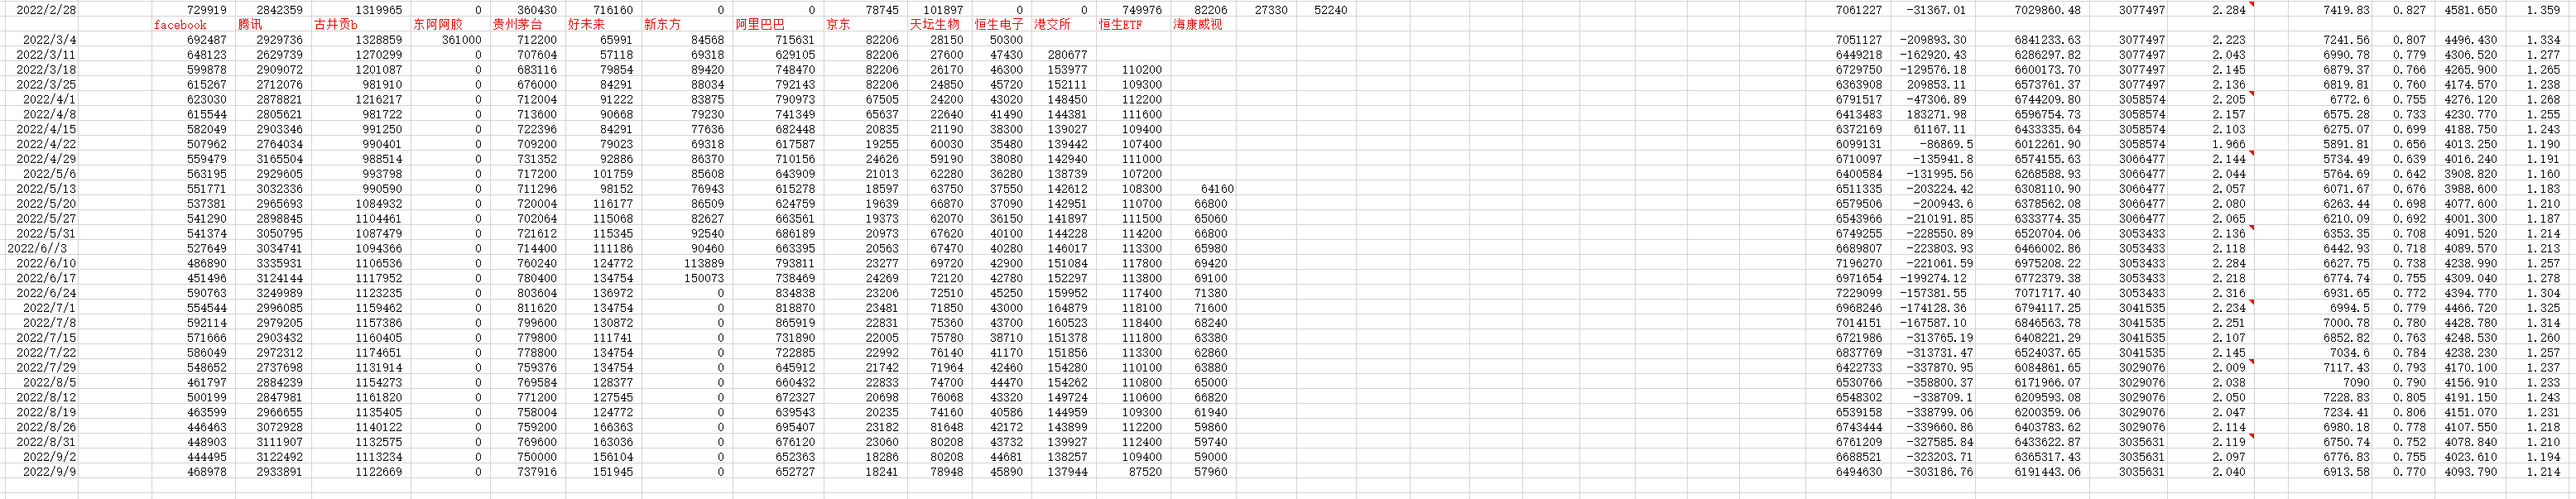Viewport: 2576px width, 499px height.
Task: Select the cell containing 7090
Action: [2330, 382]
